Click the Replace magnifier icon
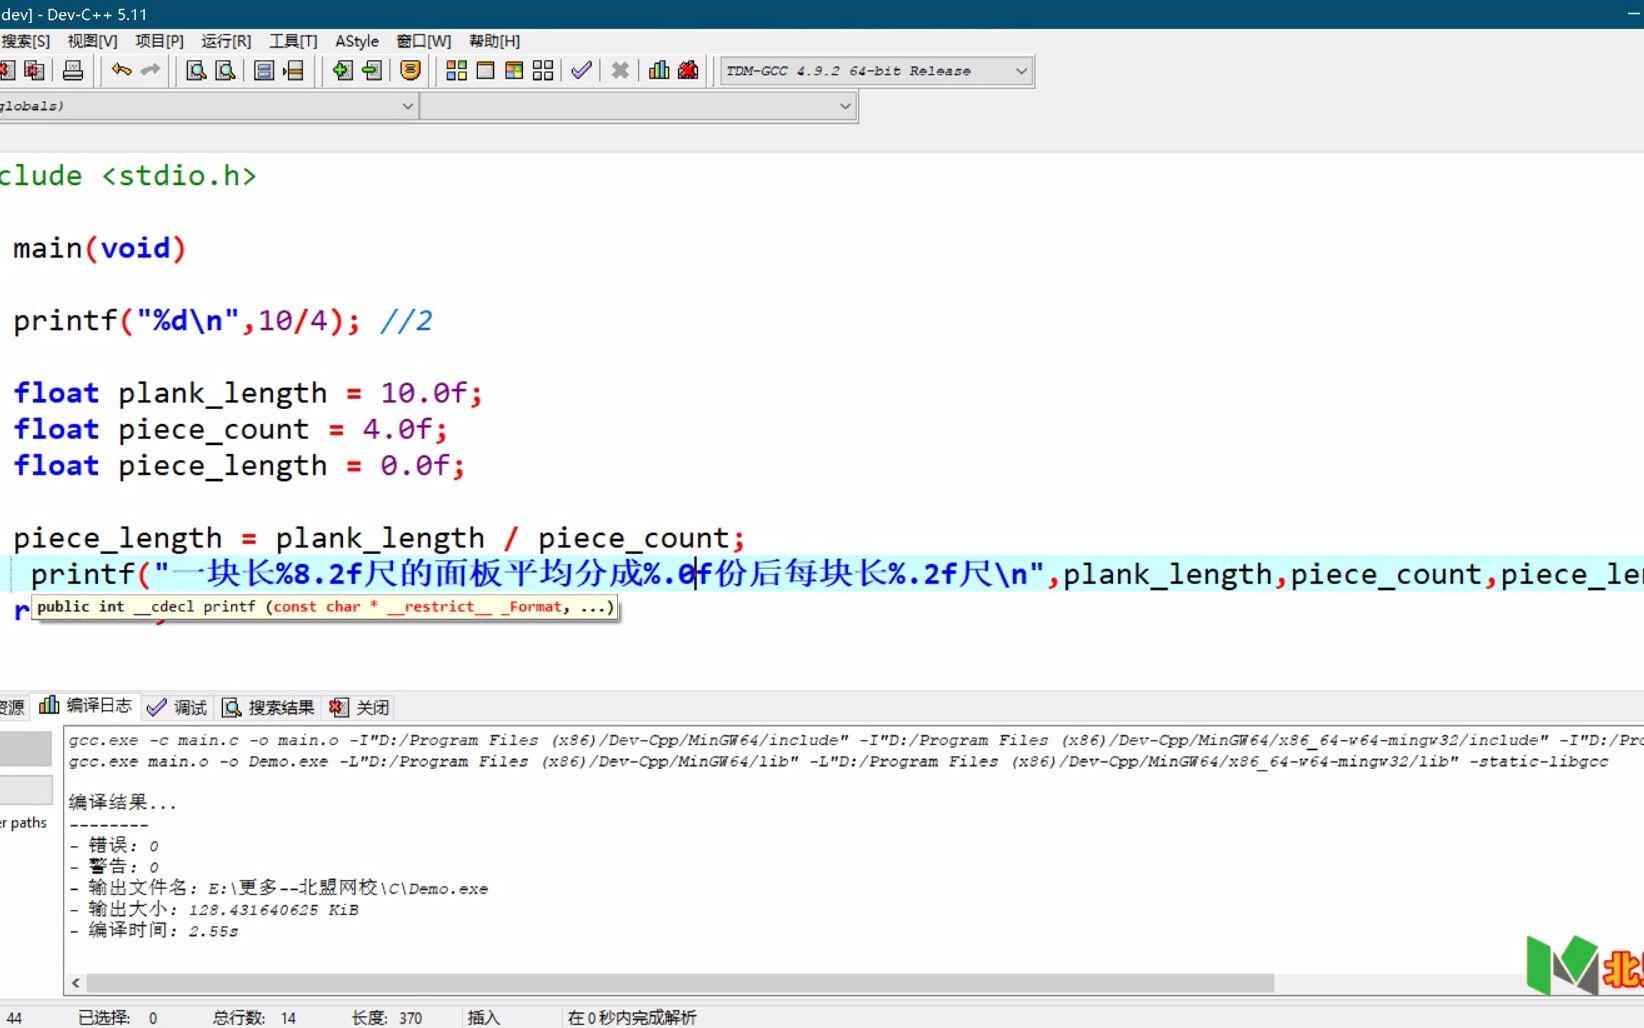The height and width of the screenshot is (1028, 1644). point(226,70)
